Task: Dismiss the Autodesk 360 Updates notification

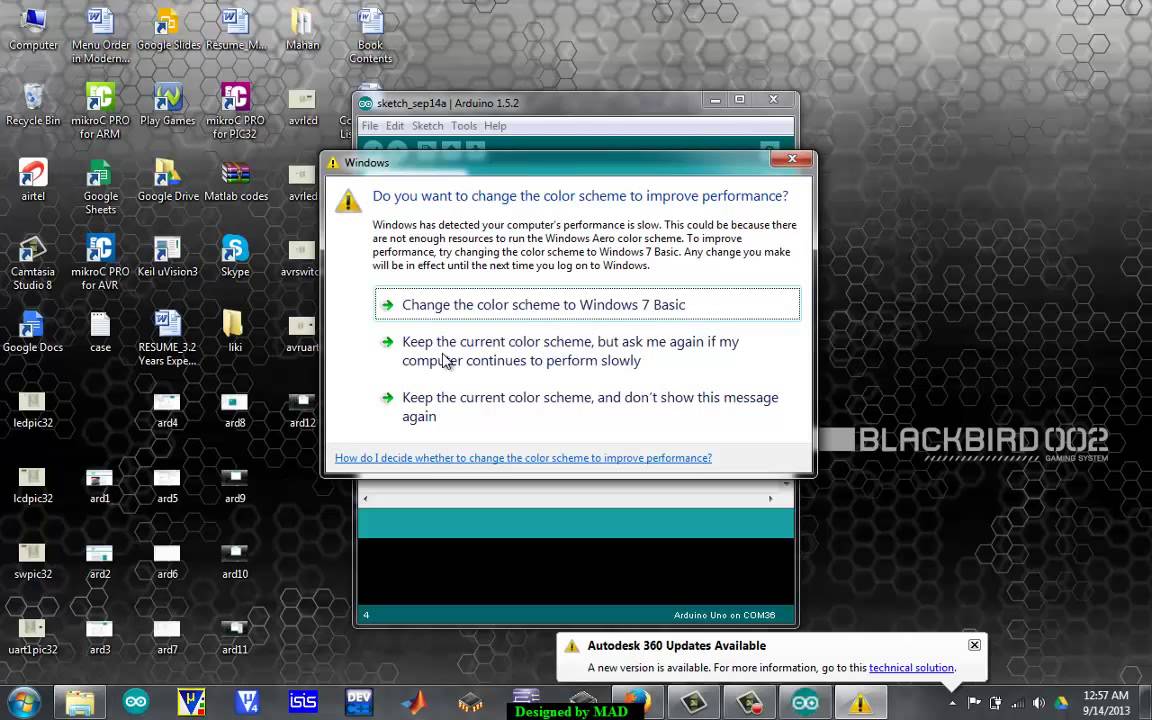Action: pyautogui.click(x=974, y=645)
